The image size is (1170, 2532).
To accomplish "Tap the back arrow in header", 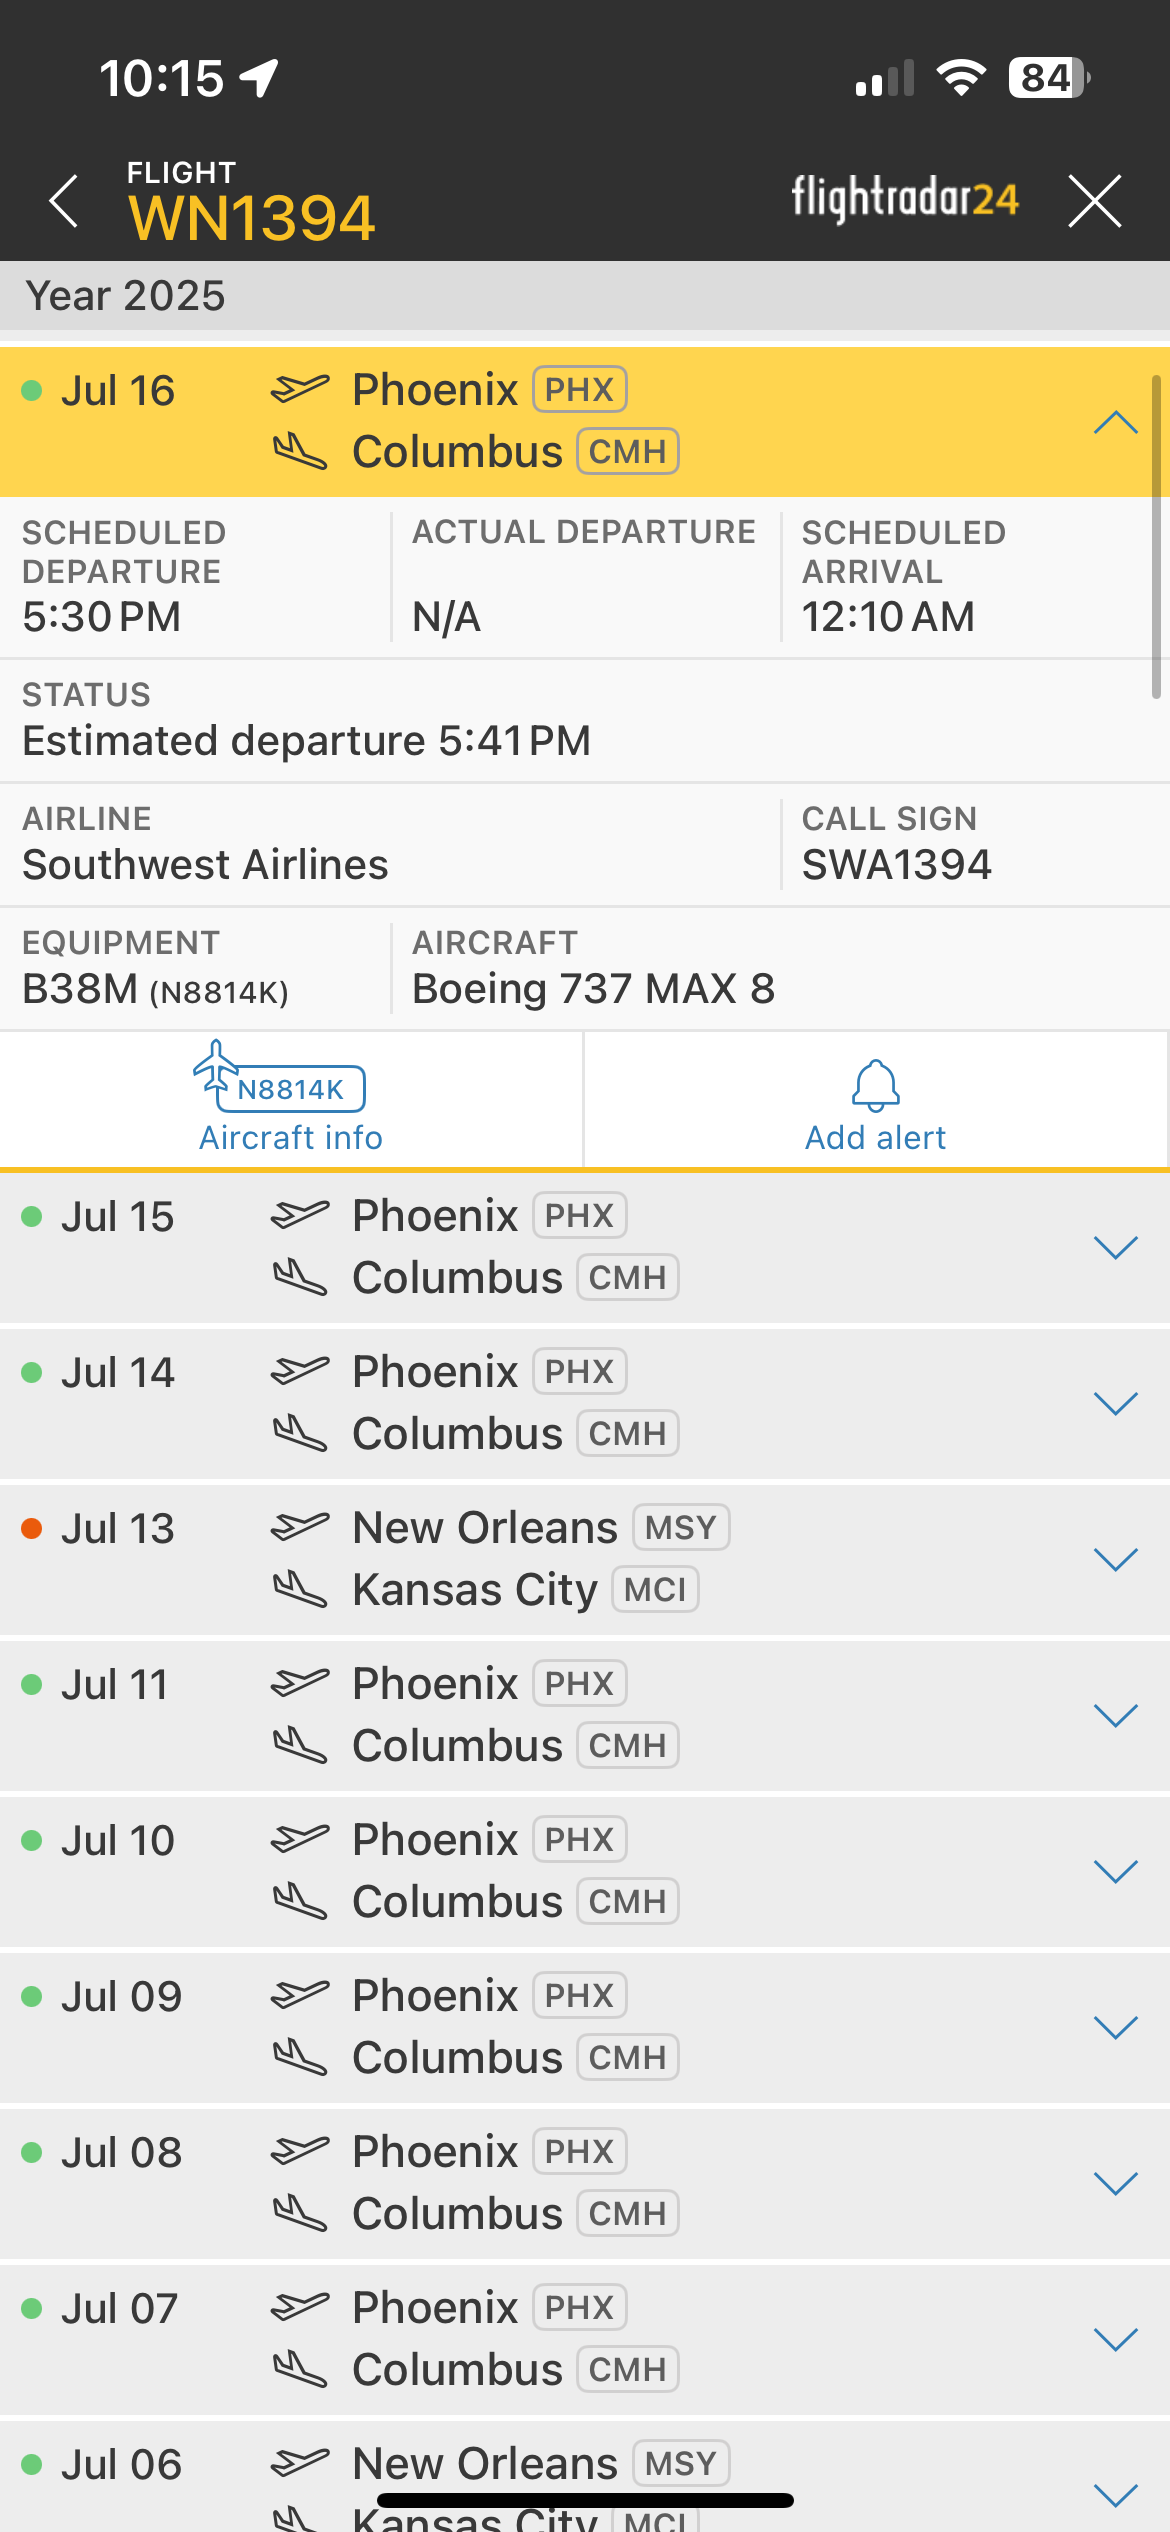I will pyautogui.click(x=64, y=201).
